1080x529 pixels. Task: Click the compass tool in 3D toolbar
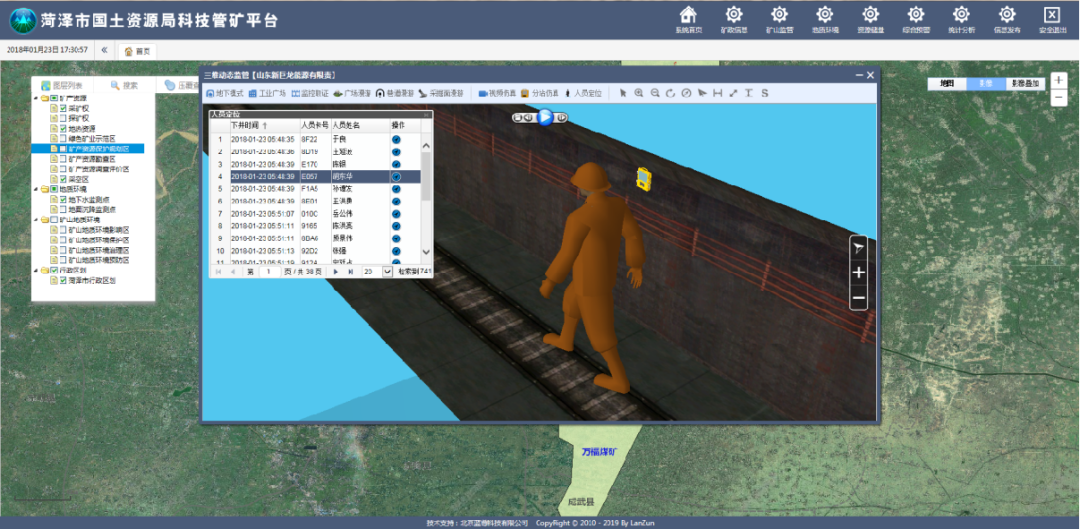coord(686,93)
